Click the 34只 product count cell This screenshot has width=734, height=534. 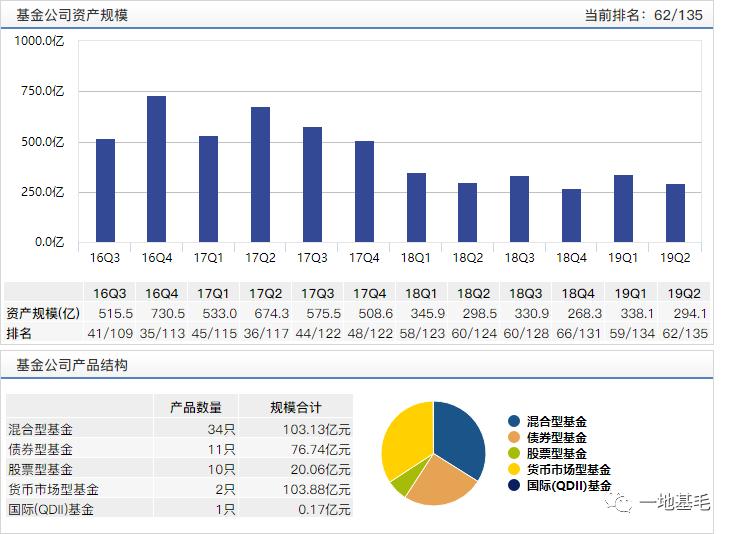(221, 429)
